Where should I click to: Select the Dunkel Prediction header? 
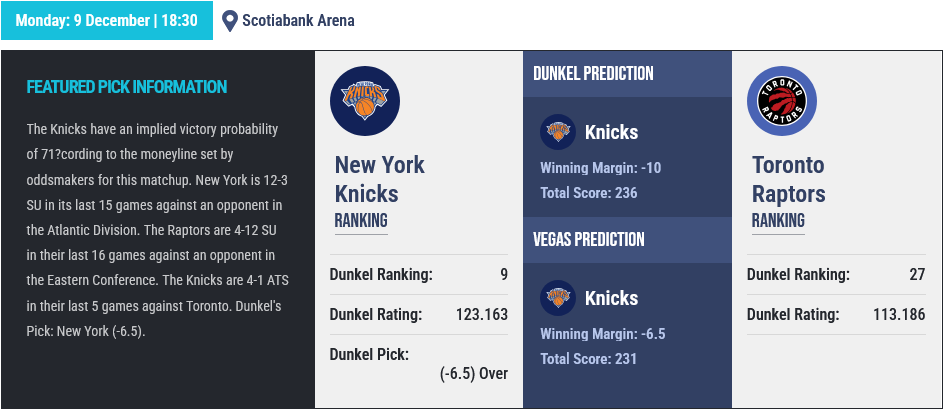[x=593, y=74]
